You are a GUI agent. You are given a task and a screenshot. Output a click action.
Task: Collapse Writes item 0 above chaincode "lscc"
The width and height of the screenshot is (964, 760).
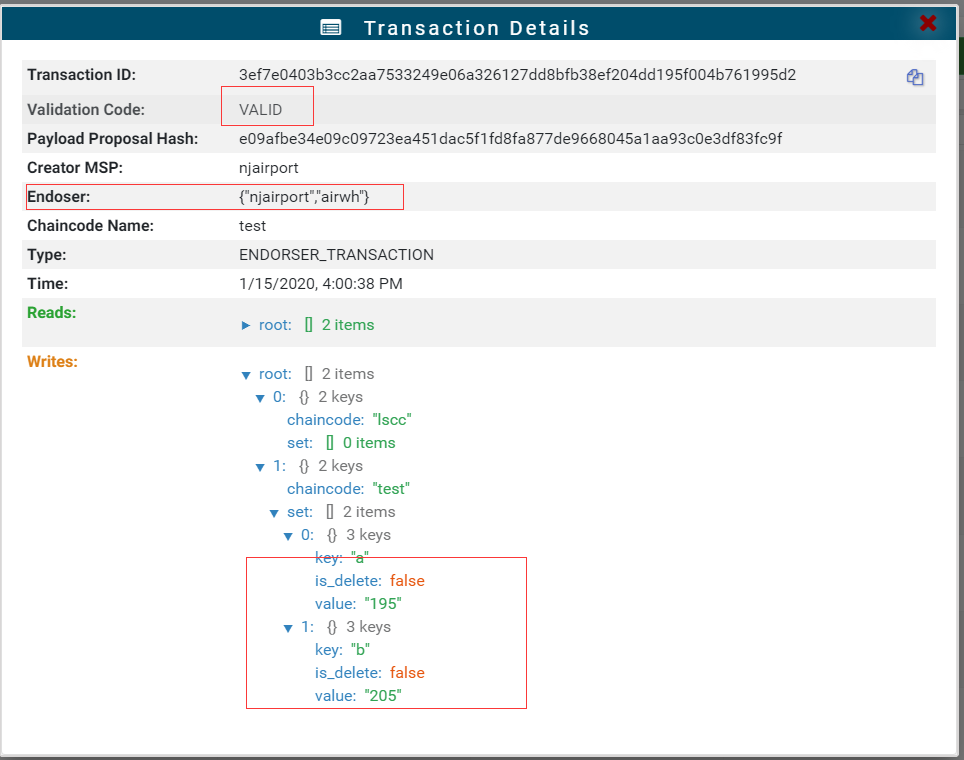point(261,398)
